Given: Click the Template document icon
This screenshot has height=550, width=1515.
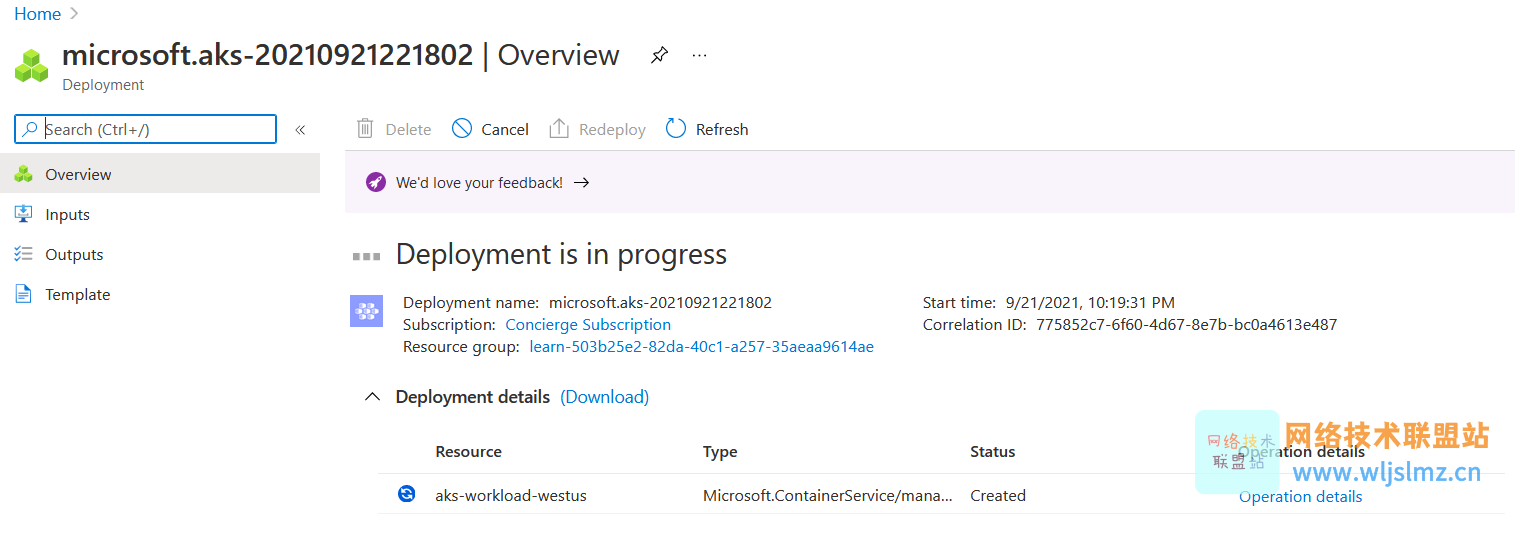Looking at the screenshot, I should pyautogui.click(x=23, y=294).
